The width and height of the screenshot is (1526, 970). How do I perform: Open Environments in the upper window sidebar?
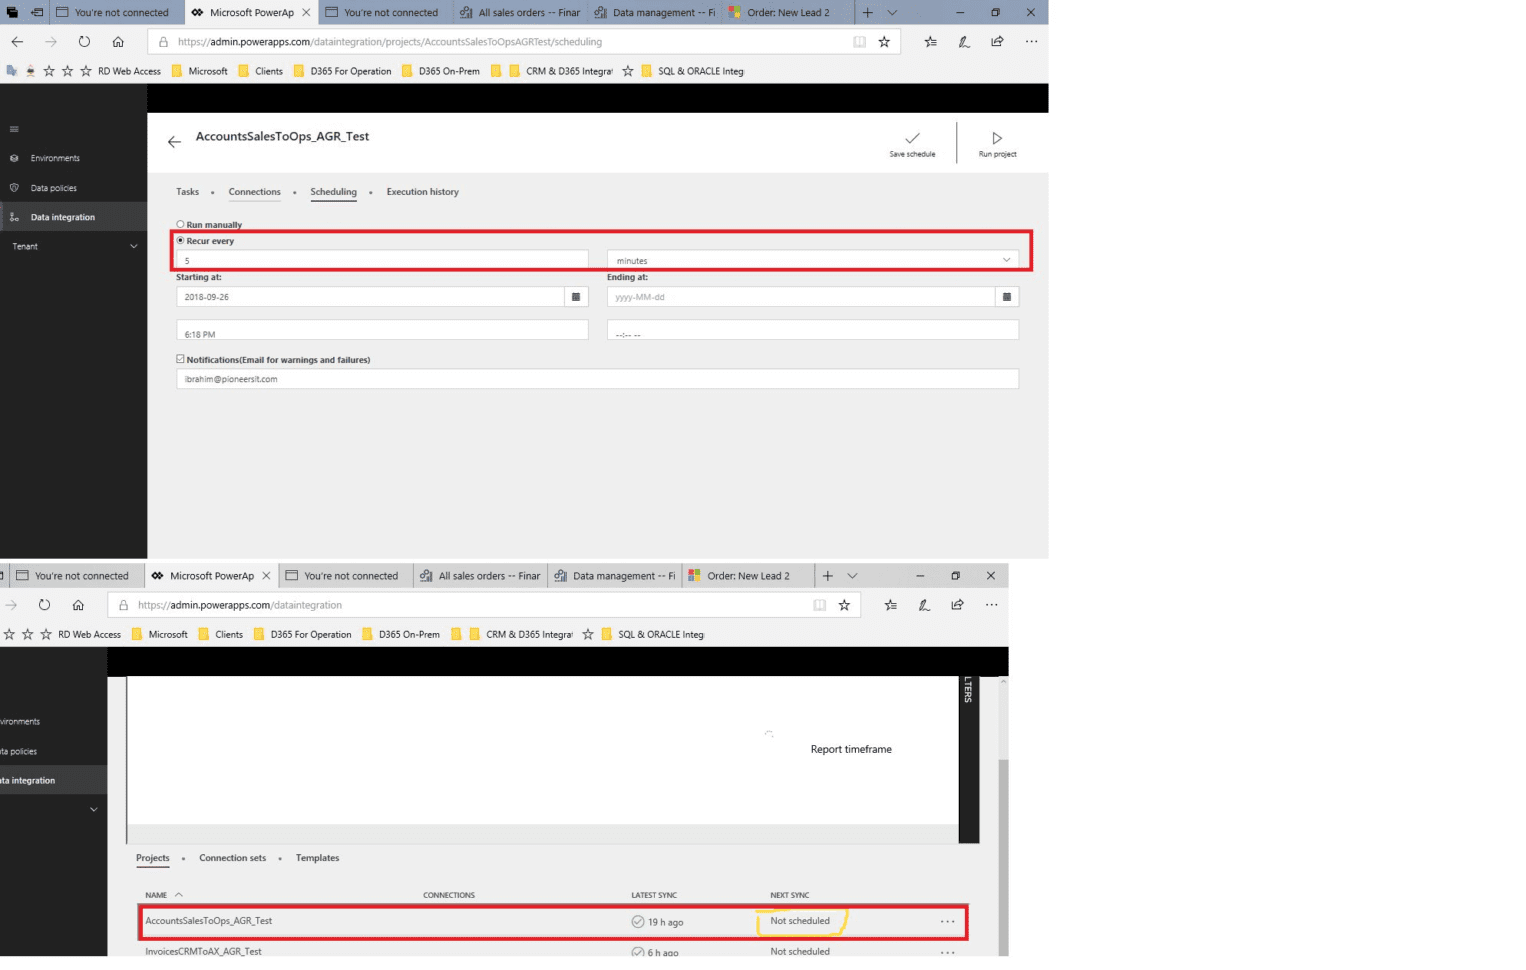[x=55, y=158]
